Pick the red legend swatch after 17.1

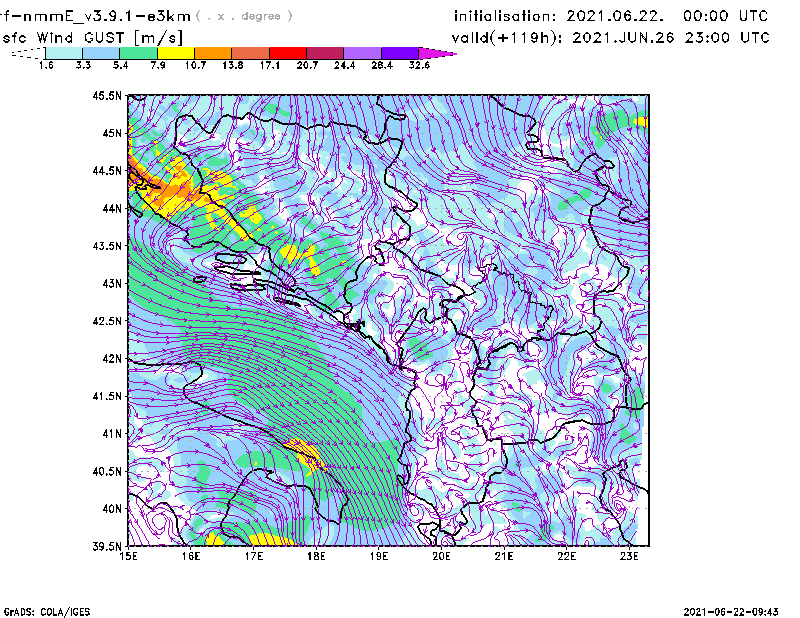288,53
